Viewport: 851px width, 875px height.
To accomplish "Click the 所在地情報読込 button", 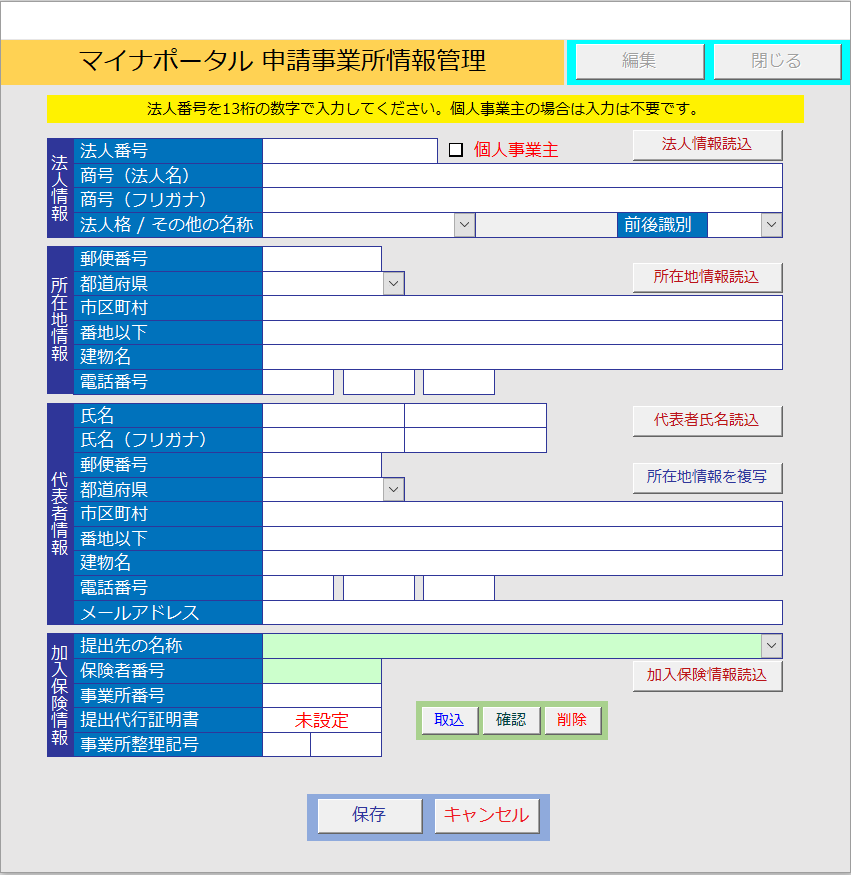I will pos(707,277).
